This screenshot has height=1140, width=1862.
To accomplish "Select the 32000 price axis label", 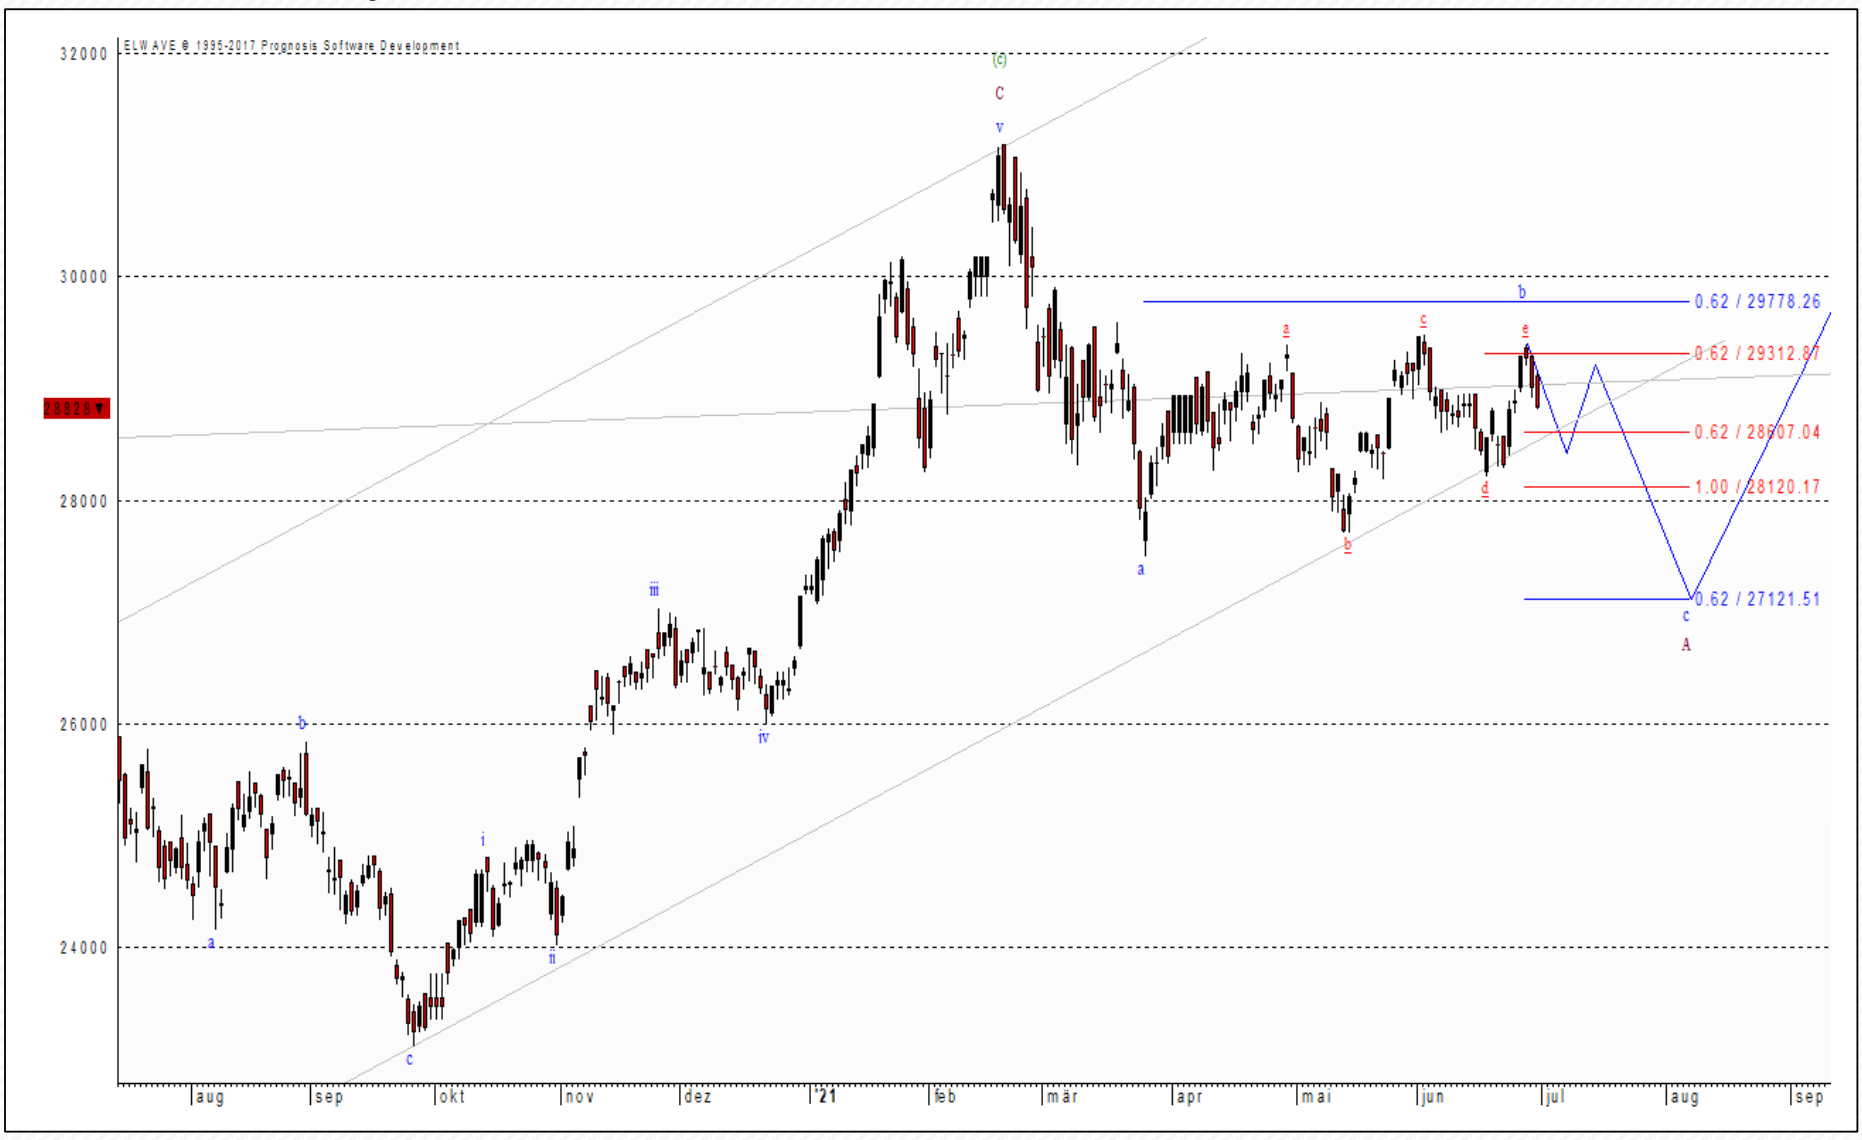I will coord(84,54).
